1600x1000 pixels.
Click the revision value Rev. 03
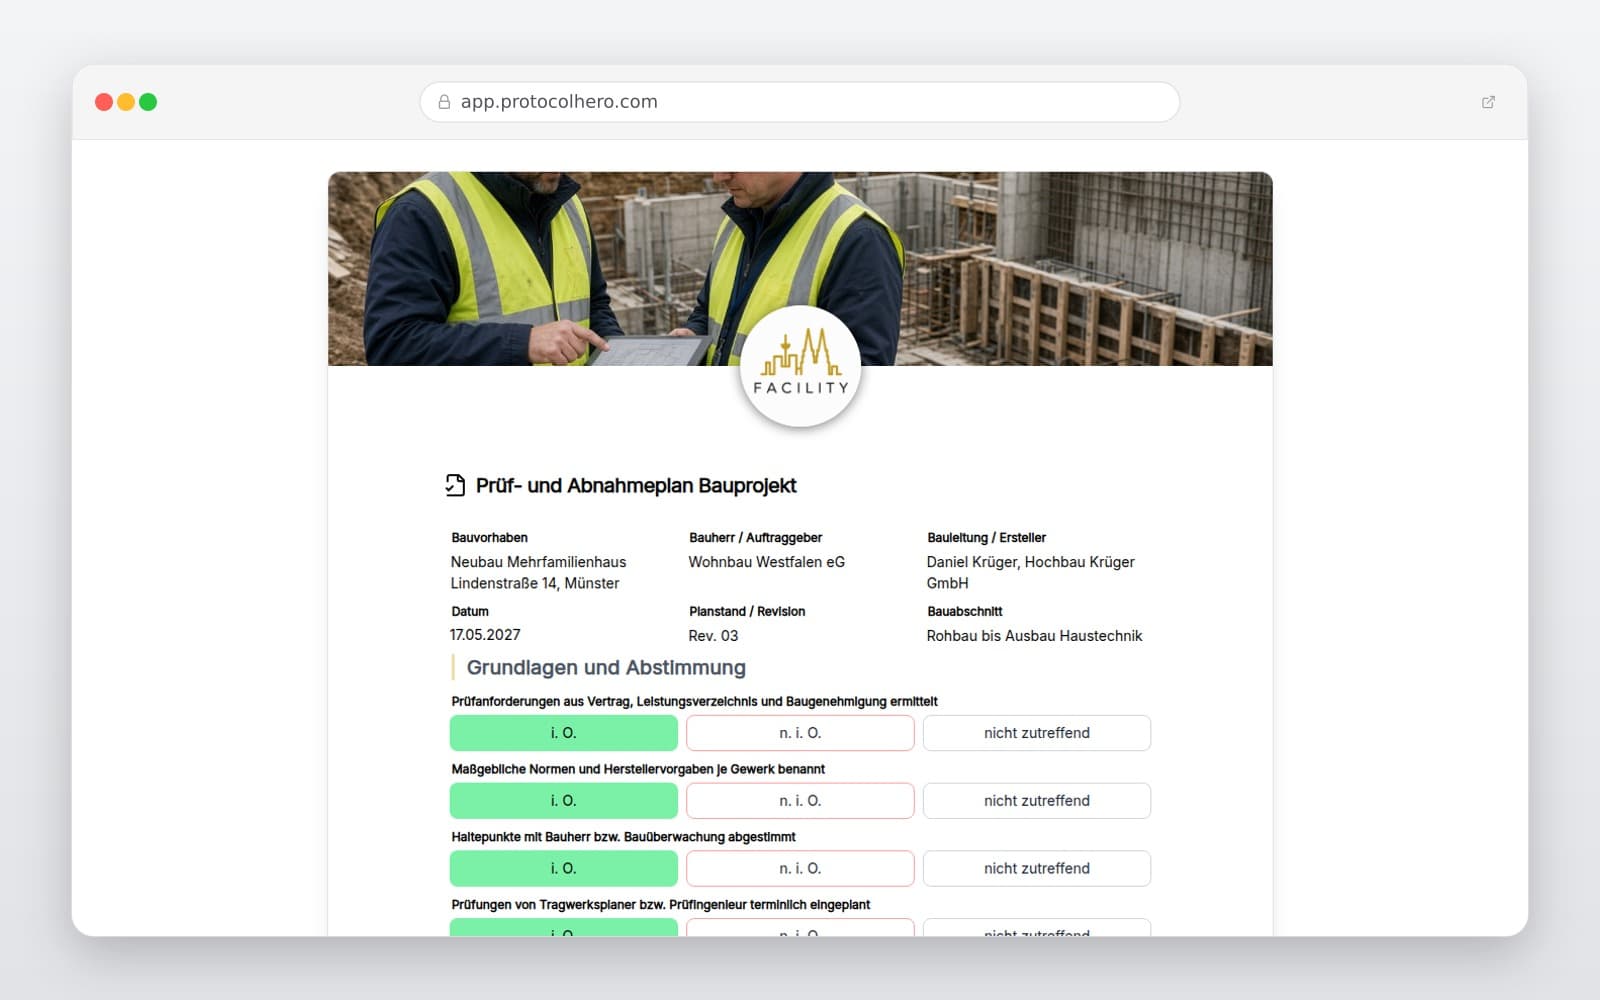coord(713,636)
